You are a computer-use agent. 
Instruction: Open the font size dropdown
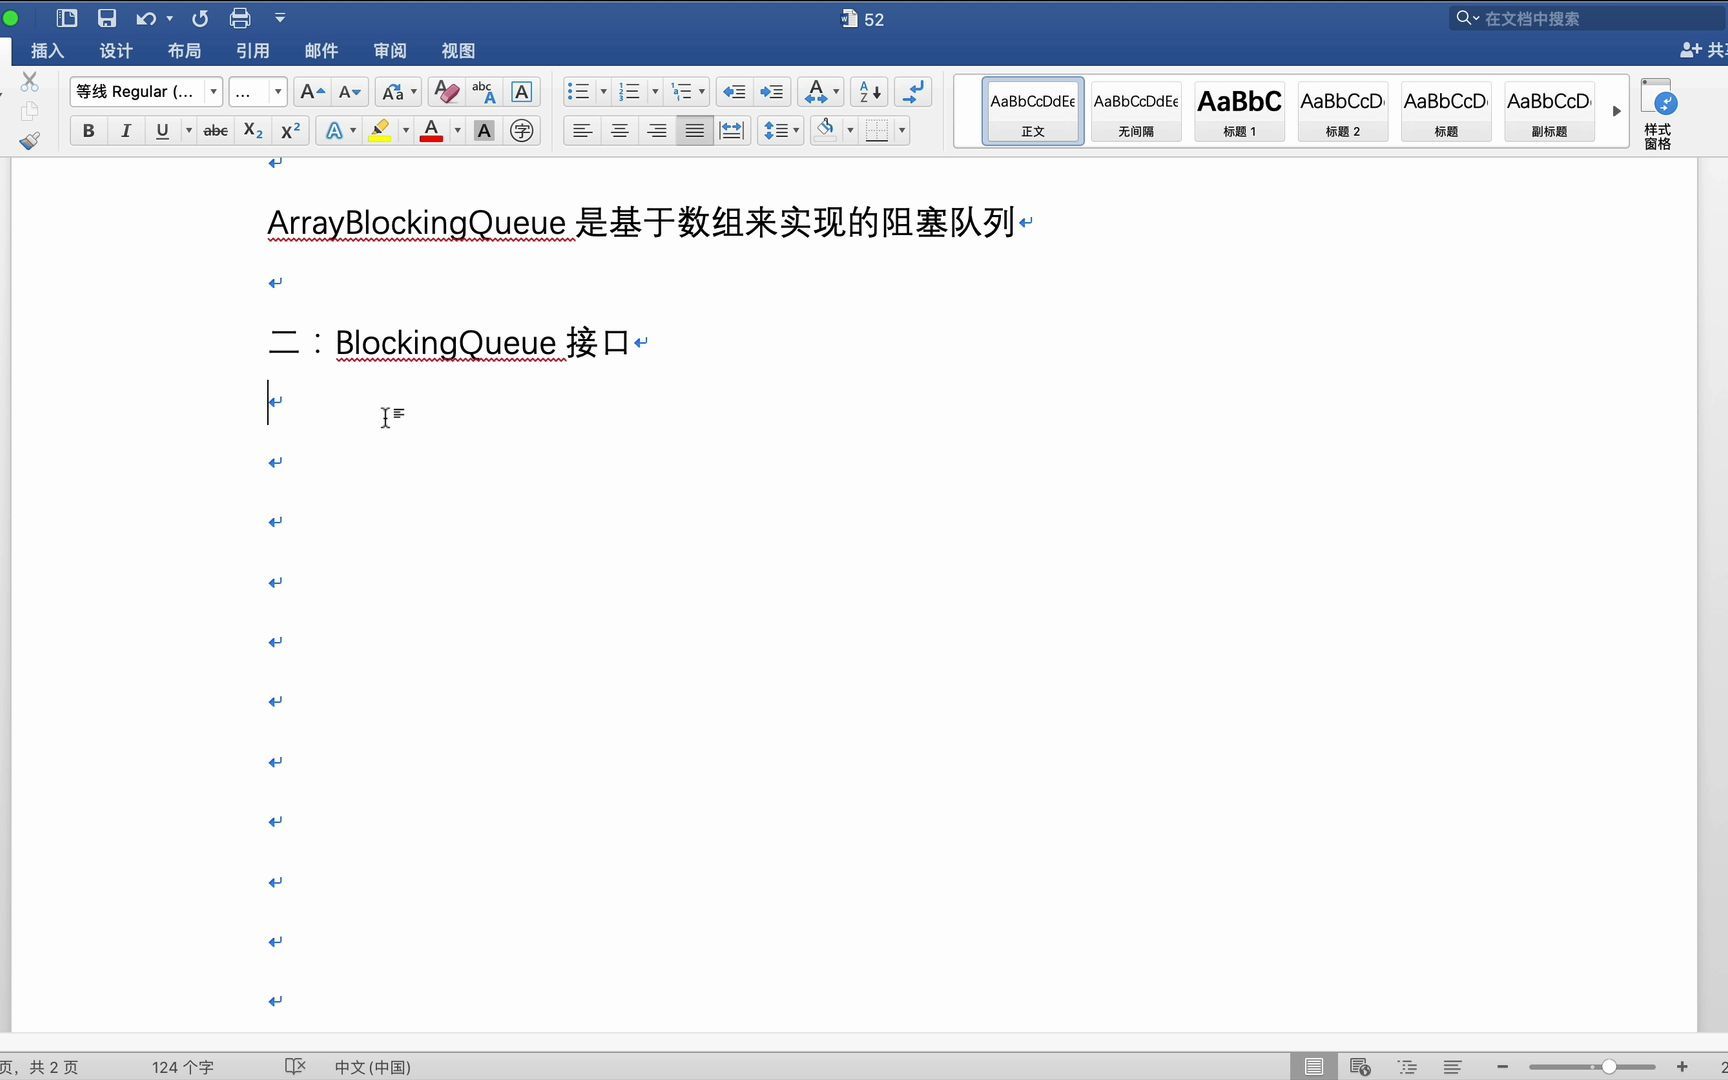277,92
